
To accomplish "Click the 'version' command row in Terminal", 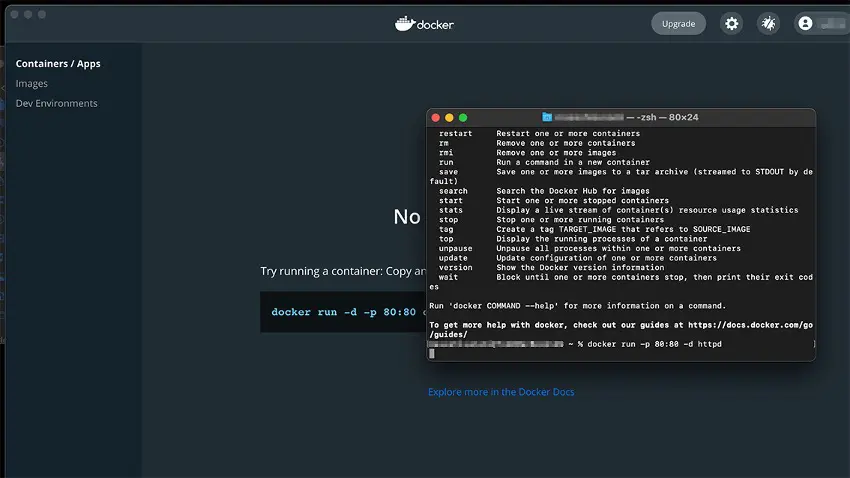I will 551,268.
